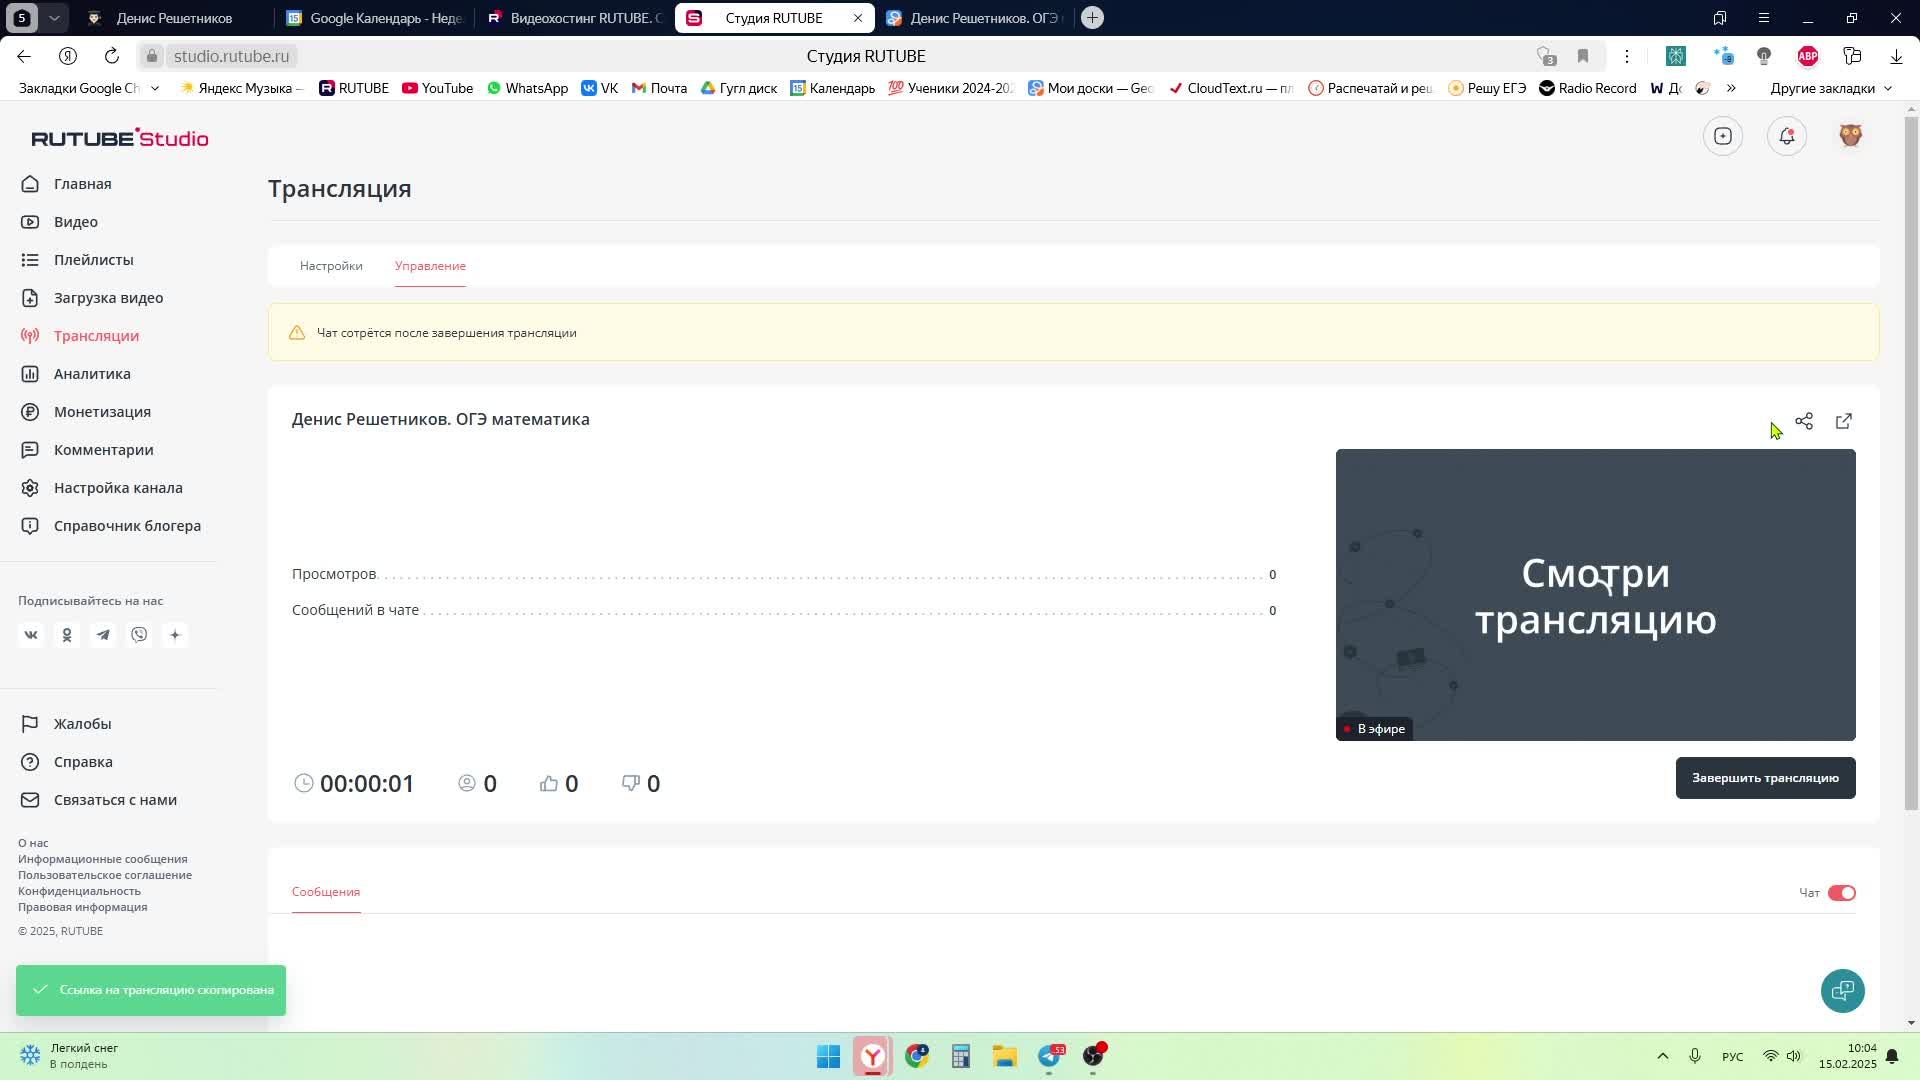
Task: Open the notifications bell
Action: (x=1787, y=136)
